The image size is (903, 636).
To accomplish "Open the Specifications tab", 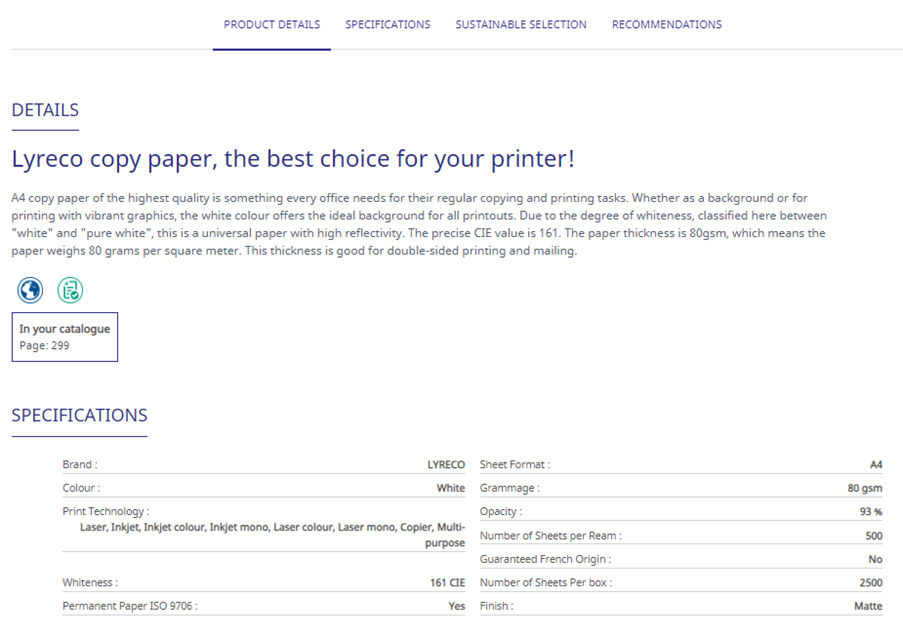I will click(388, 25).
